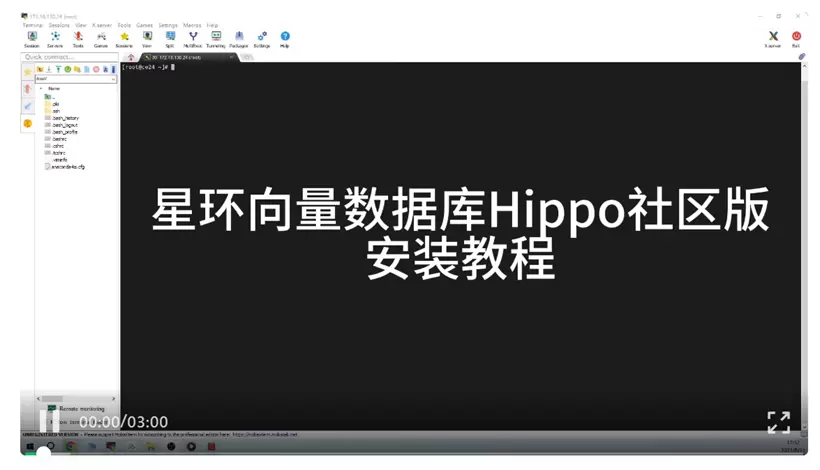The width and height of the screenshot is (820, 470).
Task: Pause the video playback
Action: click(46, 421)
